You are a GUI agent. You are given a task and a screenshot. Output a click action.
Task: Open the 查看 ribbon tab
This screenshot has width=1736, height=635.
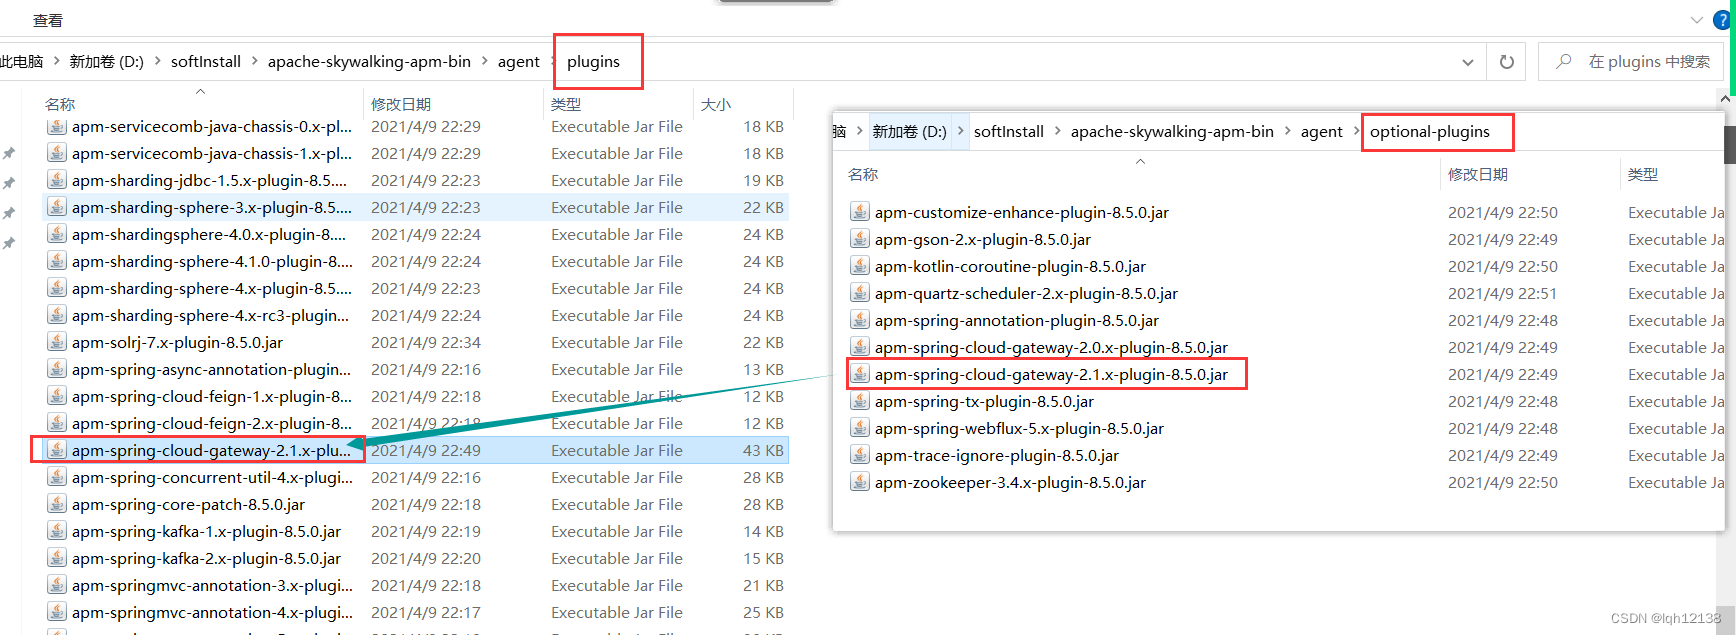[x=48, y=20]
